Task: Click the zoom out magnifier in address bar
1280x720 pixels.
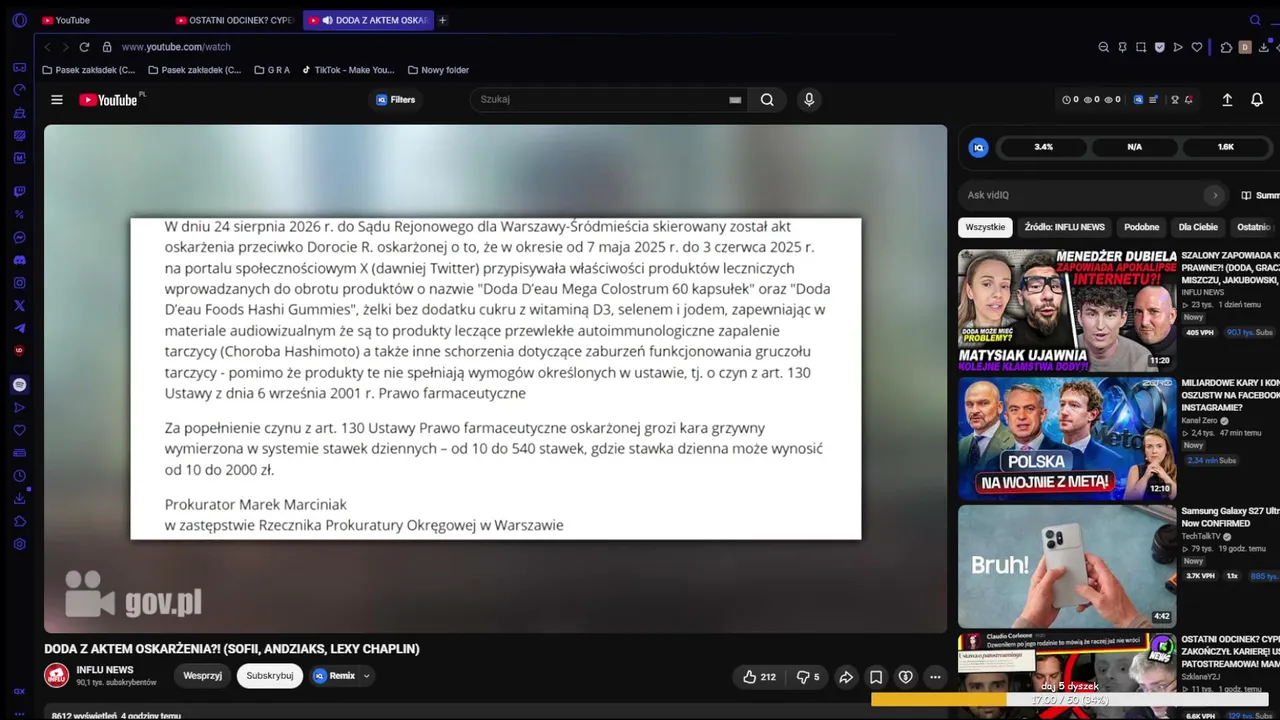Action: point(1103,47)
